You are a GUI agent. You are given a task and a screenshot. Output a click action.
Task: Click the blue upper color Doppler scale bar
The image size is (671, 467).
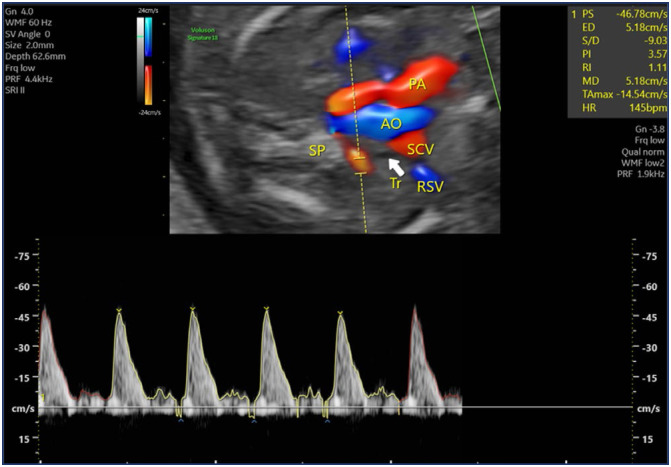(x=148, y=37)
